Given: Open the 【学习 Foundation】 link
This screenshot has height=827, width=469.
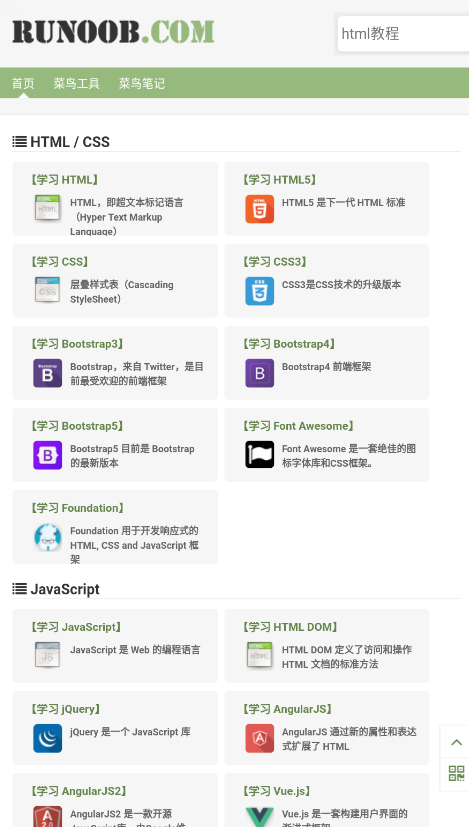Looking at the screenshot, I should 78,508.
